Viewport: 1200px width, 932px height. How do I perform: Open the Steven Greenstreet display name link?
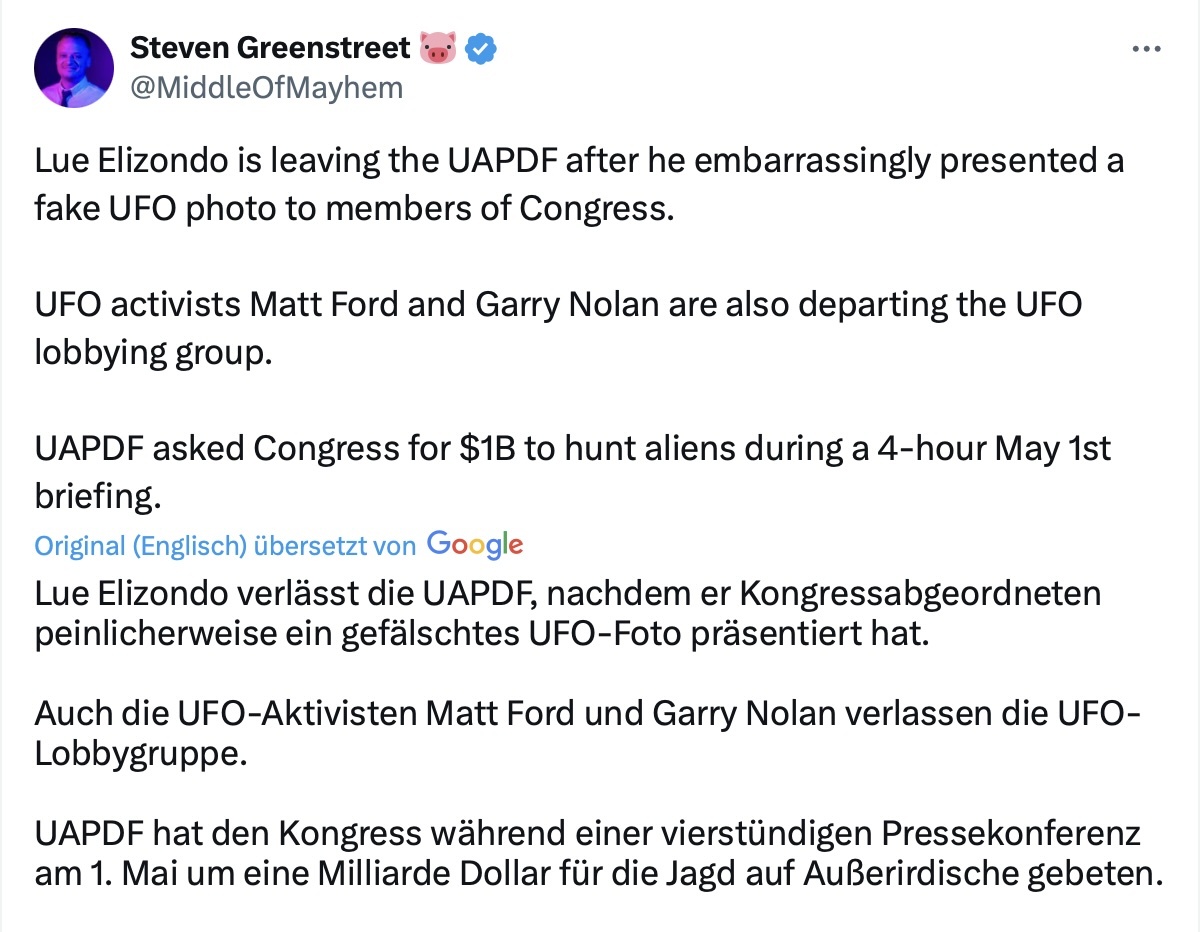(270, 47)
